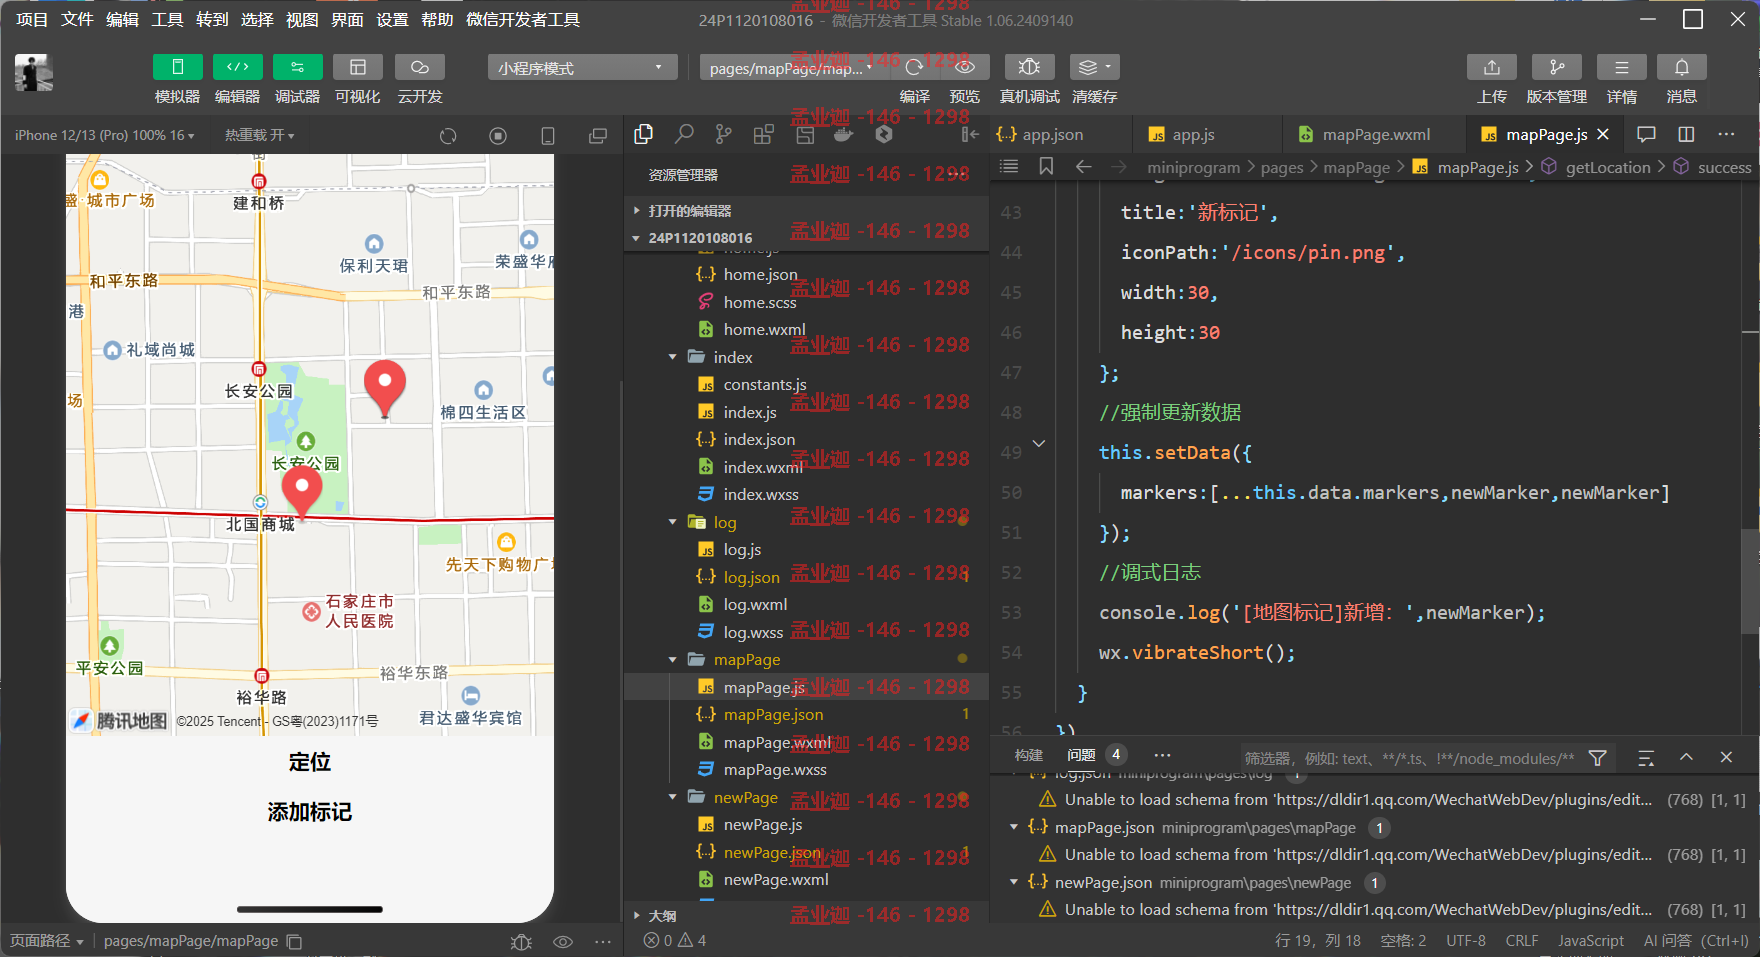This screenshot has height=957, width=1760.
Task: Collapse the bottom panel with the chevron
Action: point(1686,757)
